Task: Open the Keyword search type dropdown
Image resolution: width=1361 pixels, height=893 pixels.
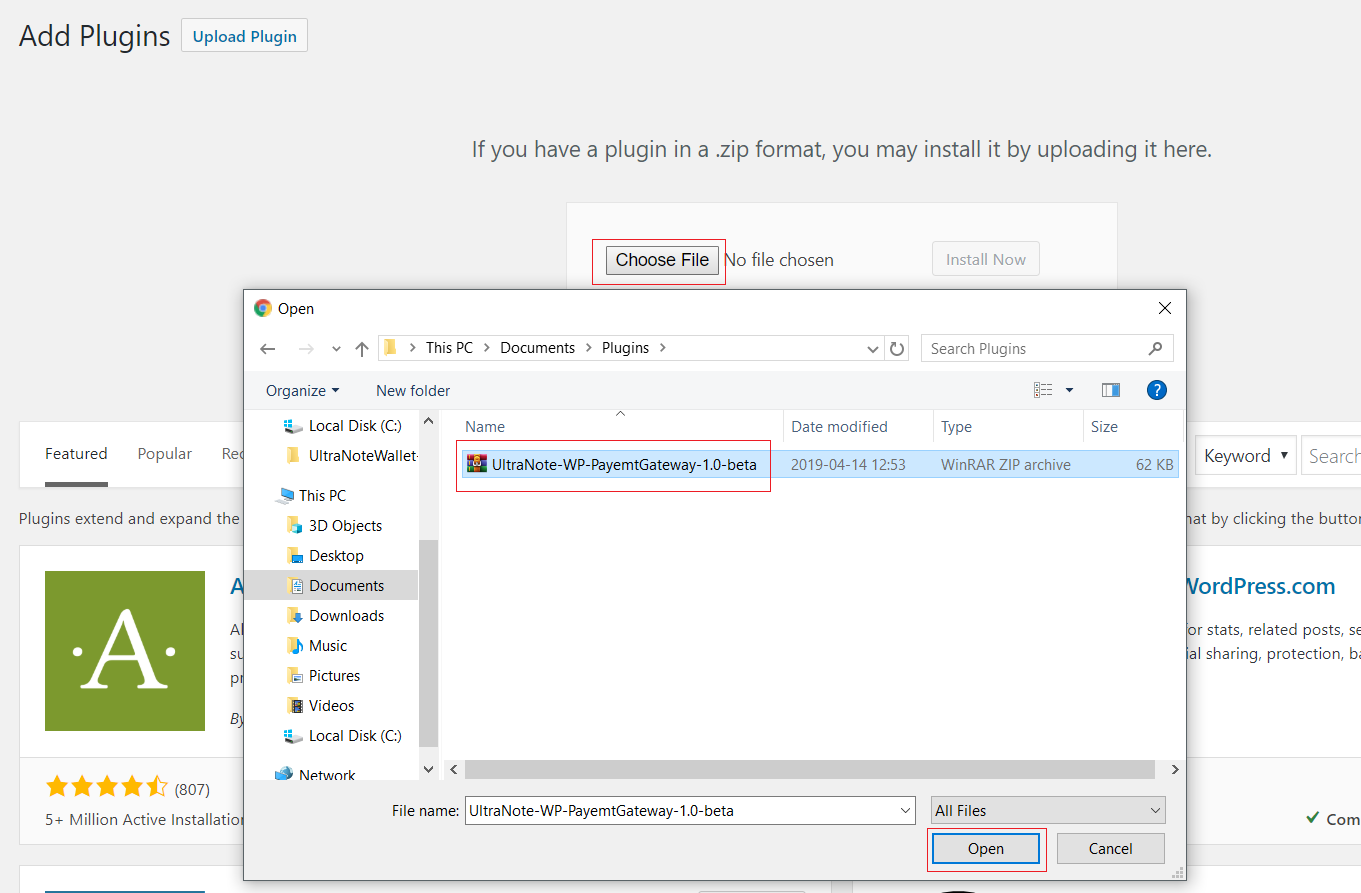Action: pyautogui.click(x=1246, y=456)
